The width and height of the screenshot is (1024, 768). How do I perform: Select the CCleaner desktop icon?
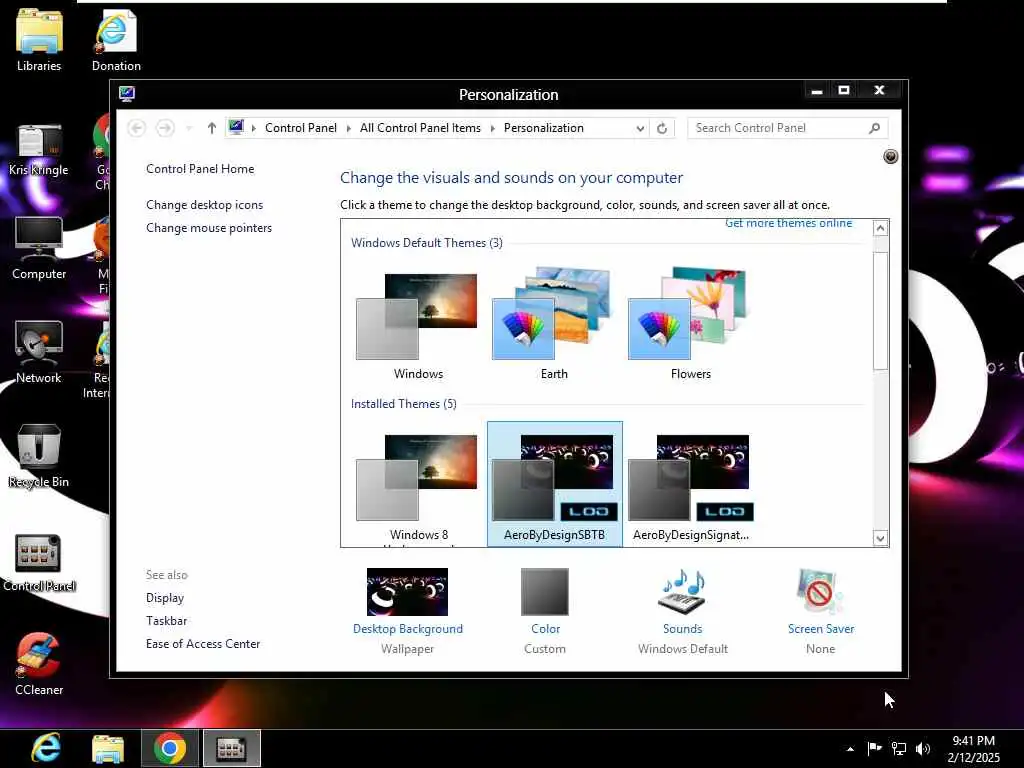39,664
